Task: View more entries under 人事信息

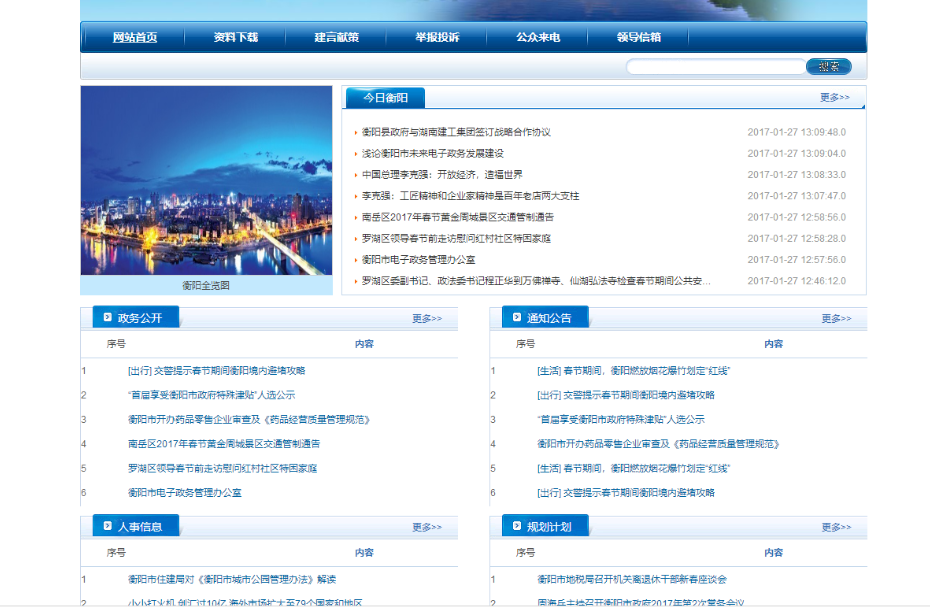Action: point(427,527)
